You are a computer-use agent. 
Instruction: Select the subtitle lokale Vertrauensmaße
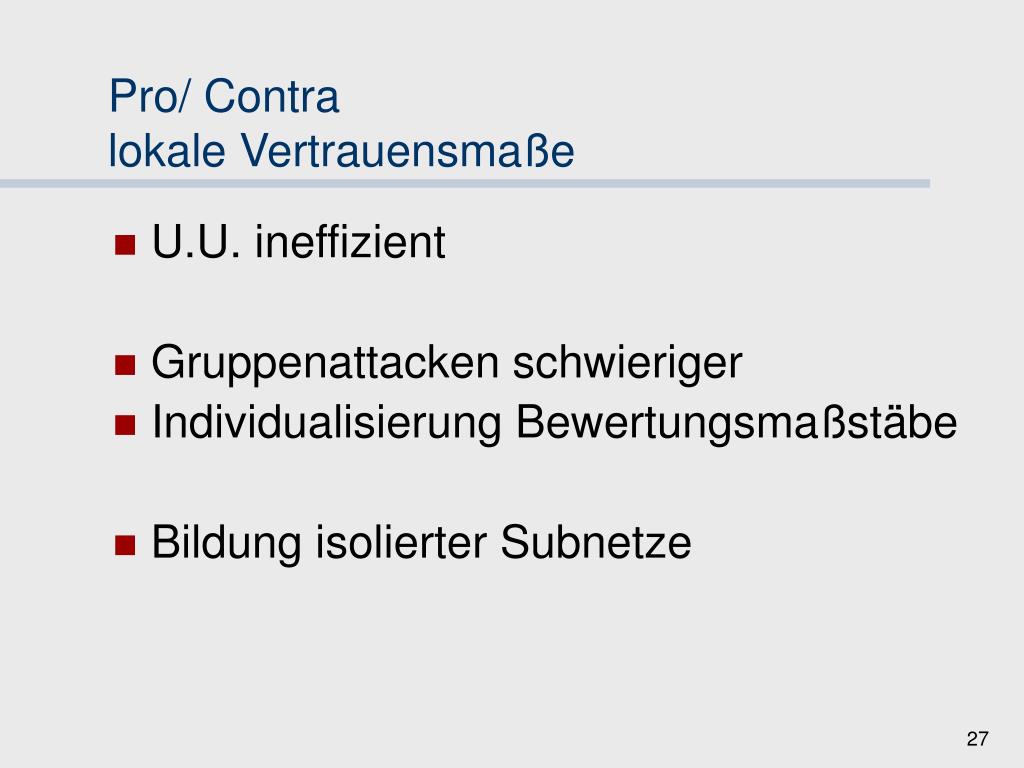pos(342,151)
